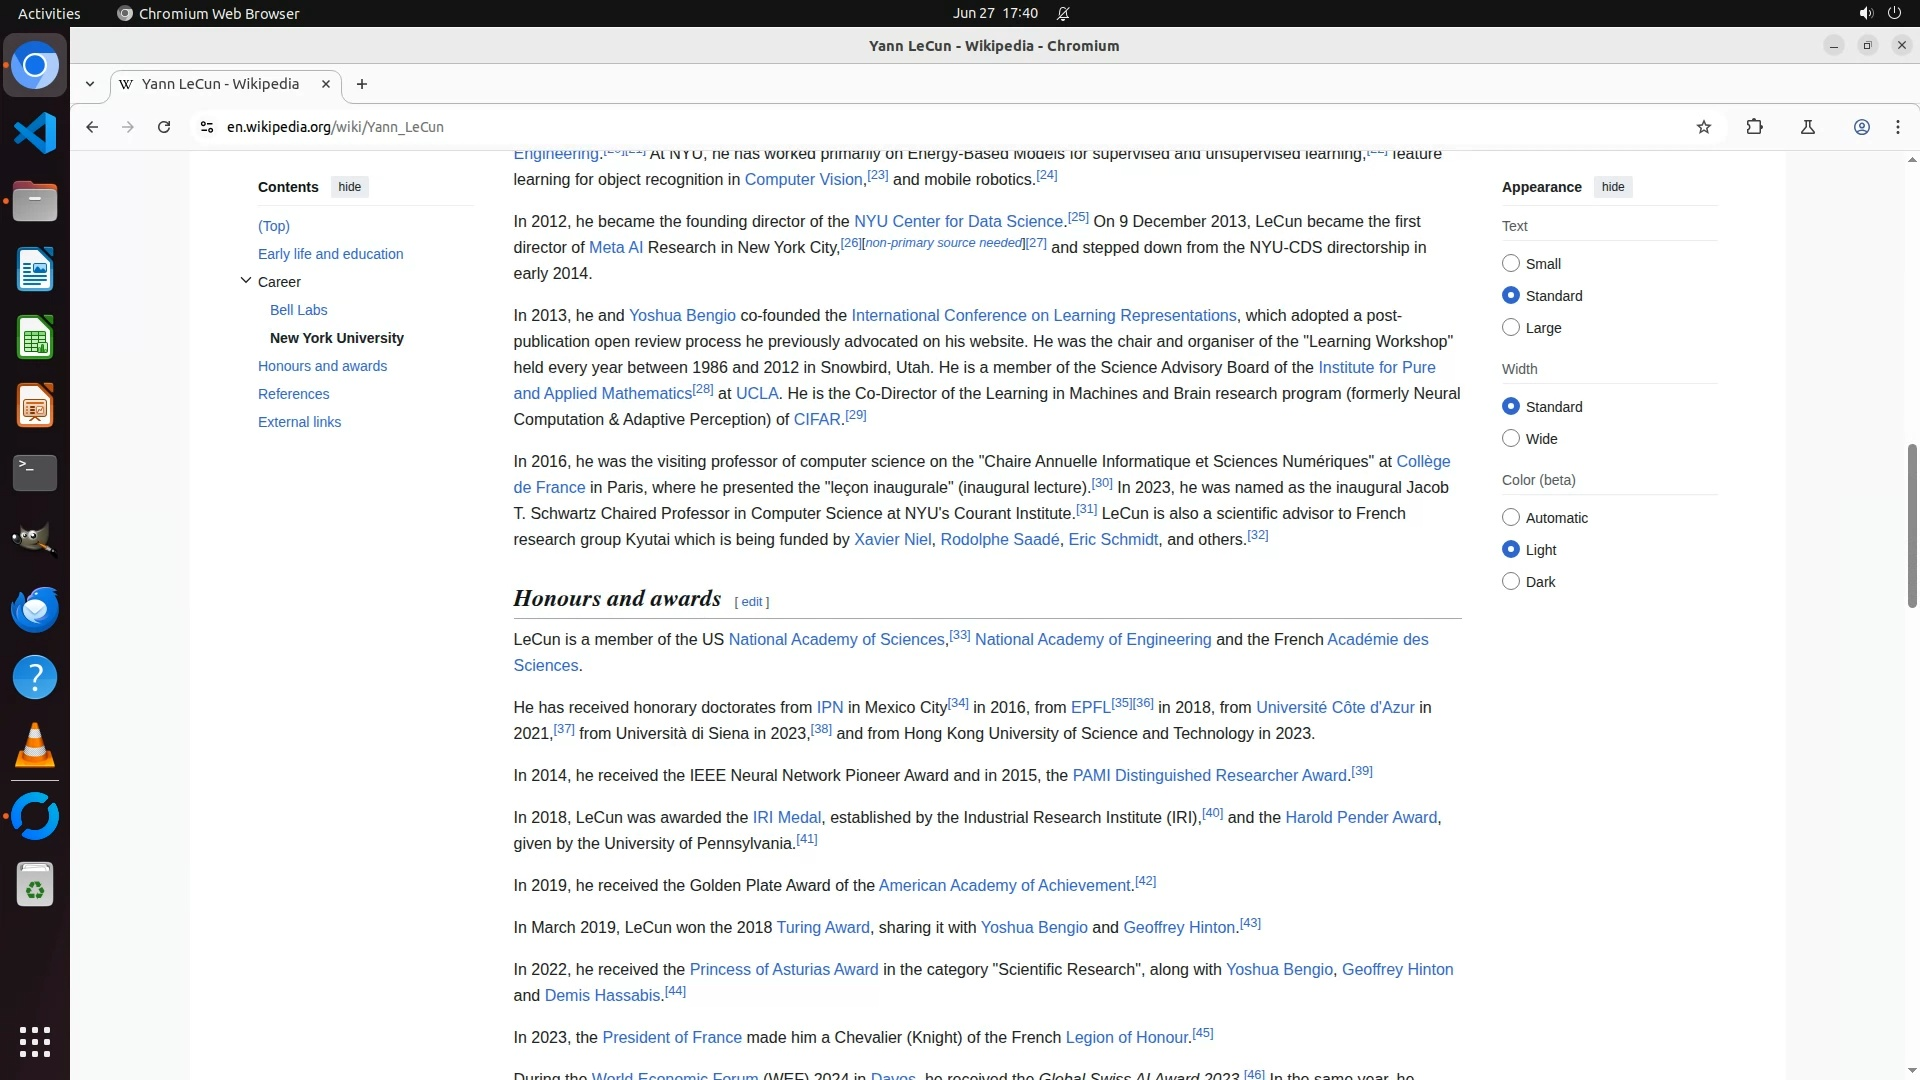
Task: Collapse the Career section in contents
Action: click(246, 281)
